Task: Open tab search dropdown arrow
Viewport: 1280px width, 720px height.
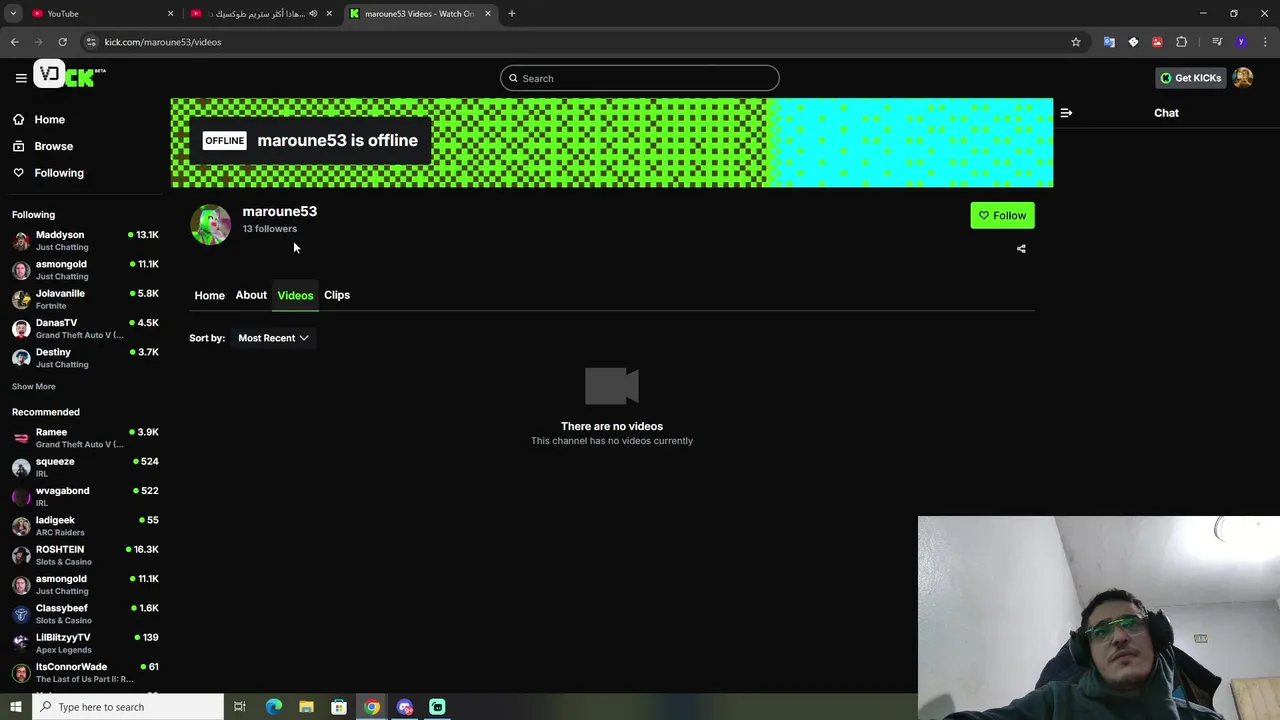Action: coord(13,14)
